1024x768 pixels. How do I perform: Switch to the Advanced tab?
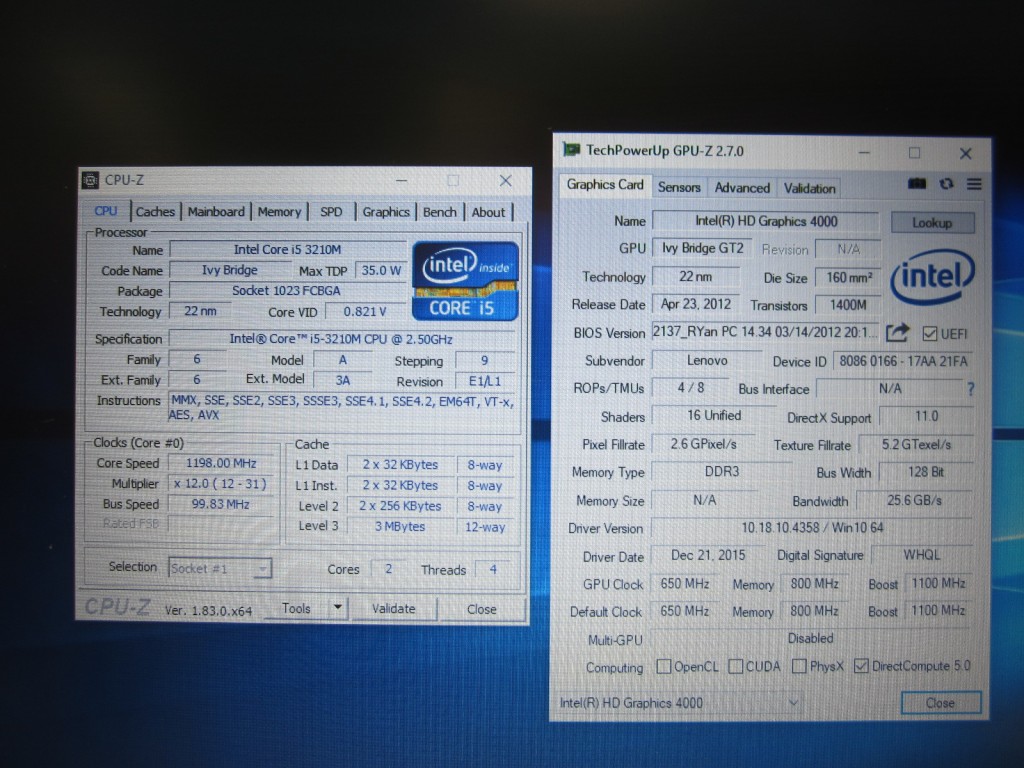click(x=742, y=187)
